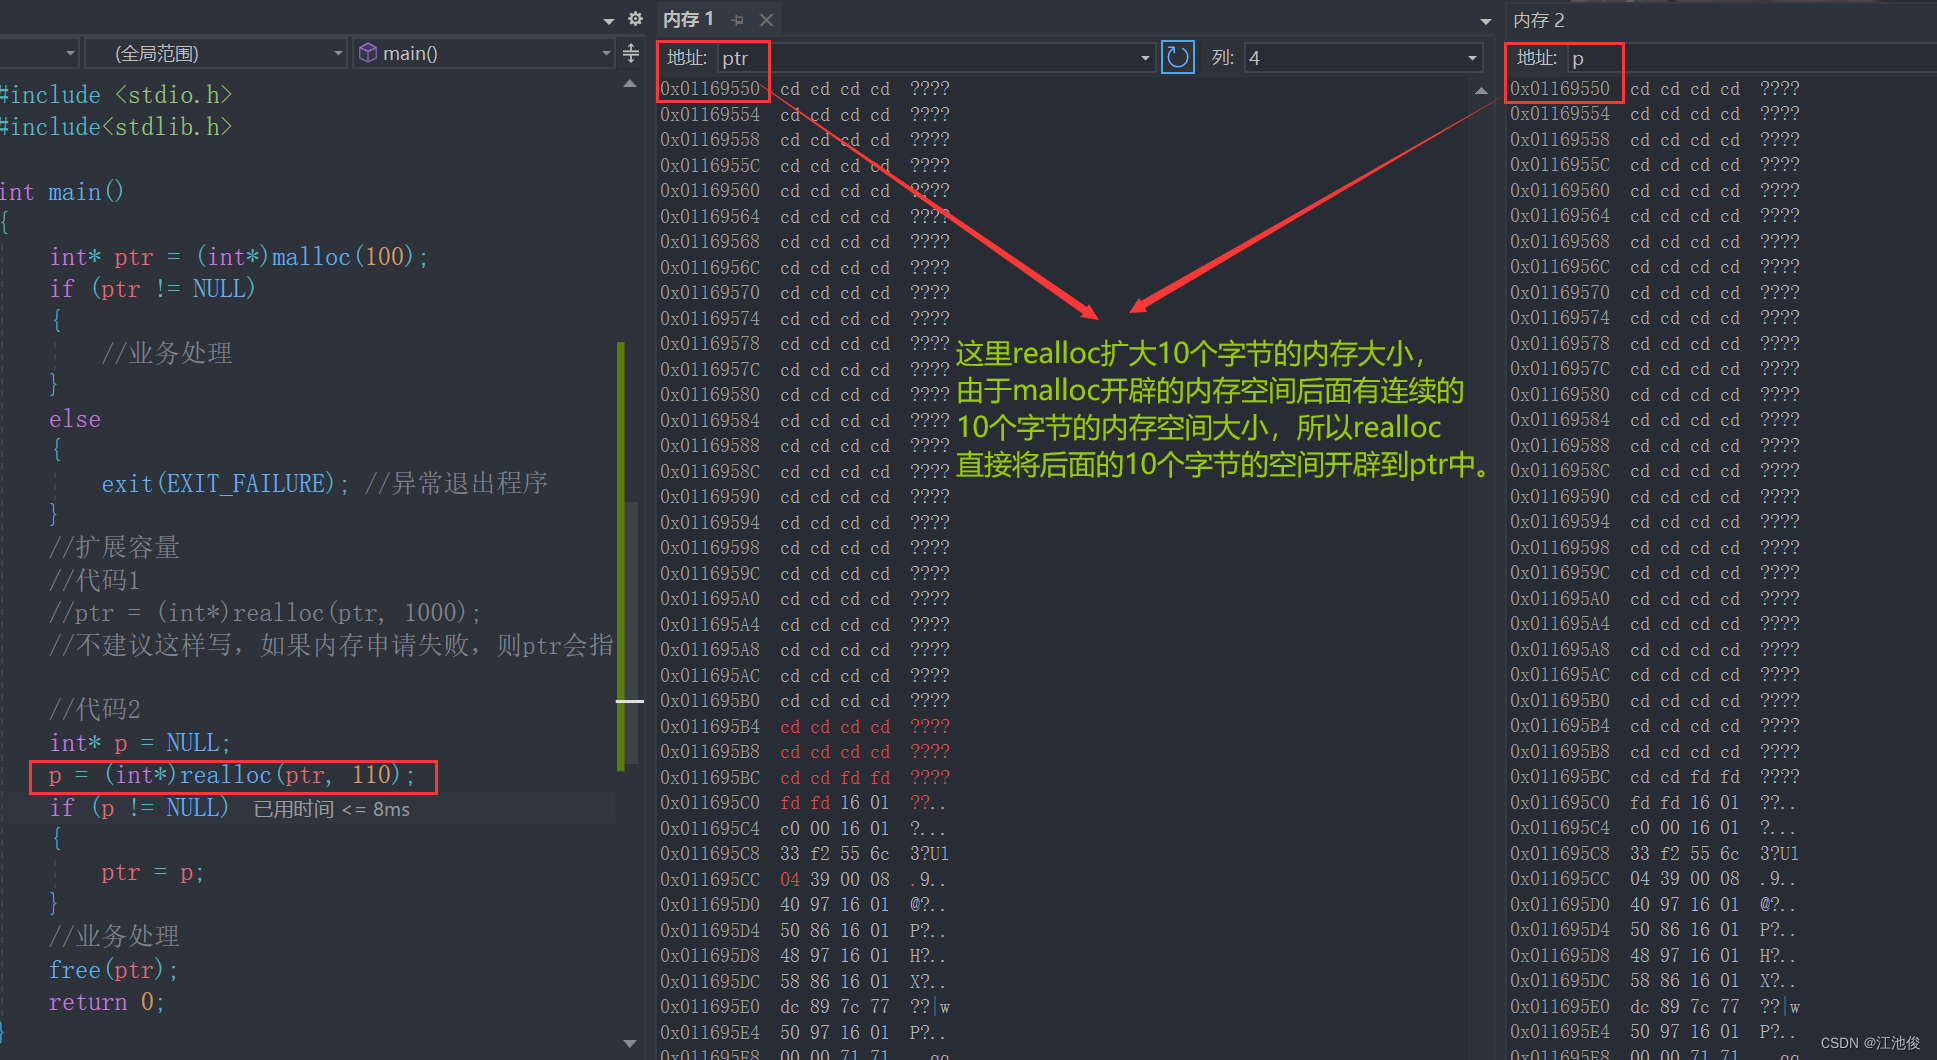Click address 0x01169580 in Memory 2
This screenshot has width=1937, height=1060.
[1560, 395]
